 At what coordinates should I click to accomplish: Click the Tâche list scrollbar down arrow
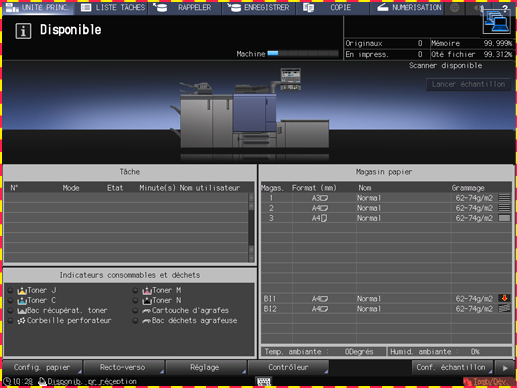[x=251, y=258]
